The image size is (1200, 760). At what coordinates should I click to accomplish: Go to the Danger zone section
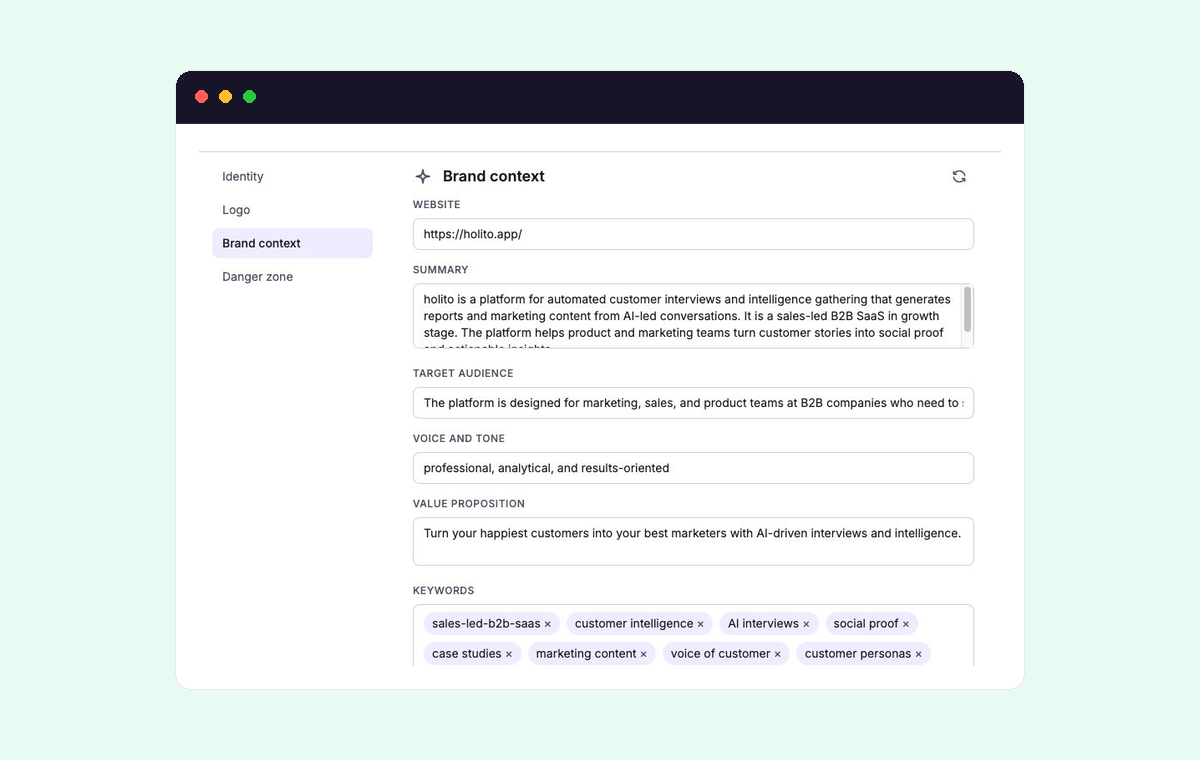click(x=292, y=277)
